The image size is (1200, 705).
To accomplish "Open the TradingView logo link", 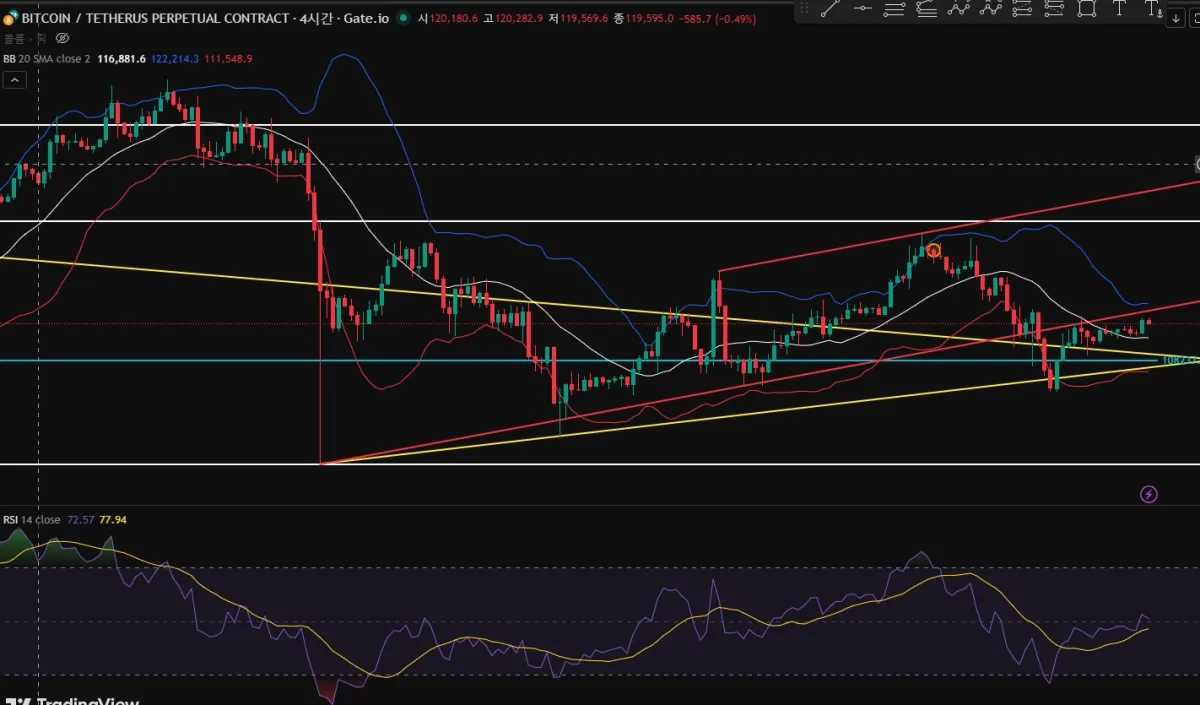I will (x=72, y=701).
